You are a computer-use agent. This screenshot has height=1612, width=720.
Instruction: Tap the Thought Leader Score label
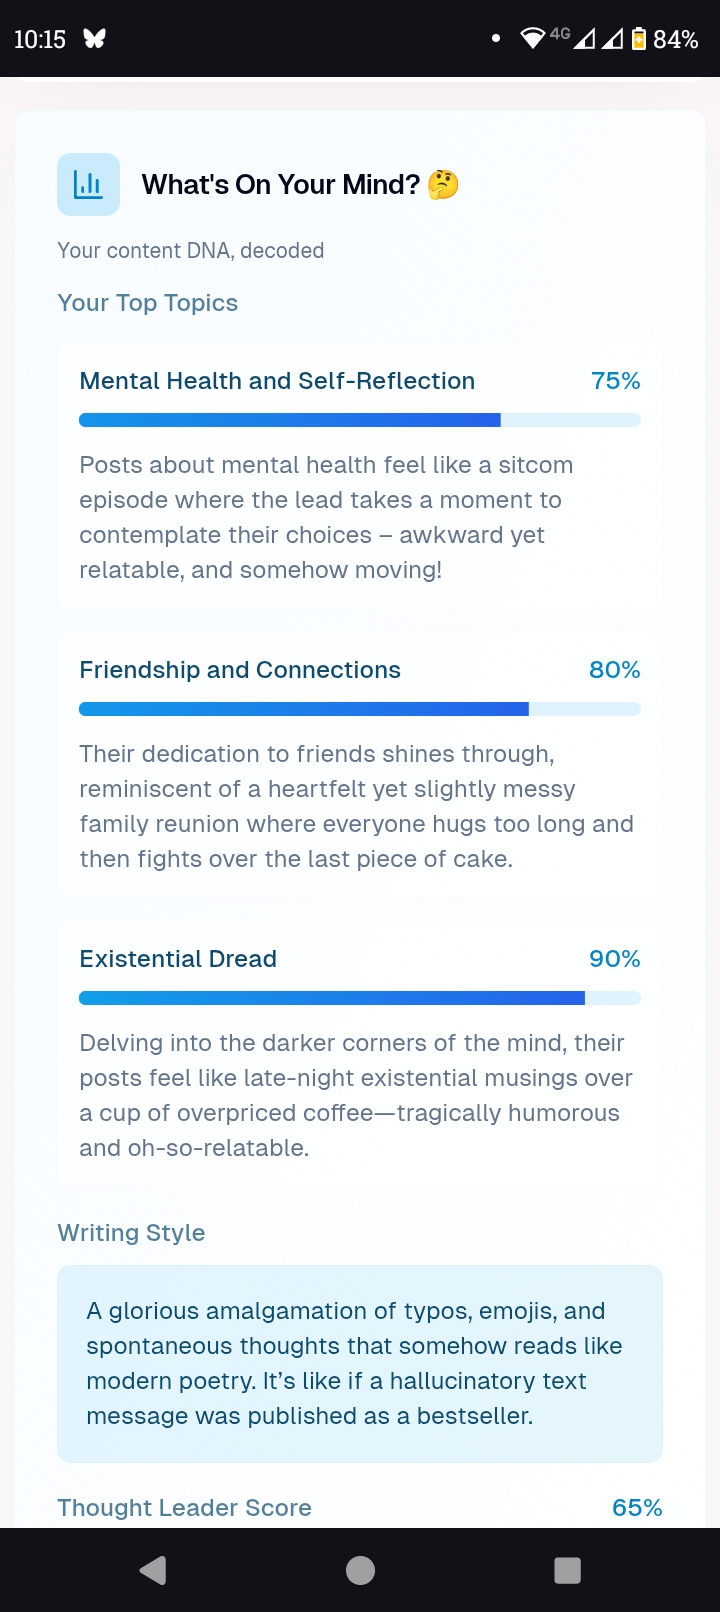(185, 1508)
